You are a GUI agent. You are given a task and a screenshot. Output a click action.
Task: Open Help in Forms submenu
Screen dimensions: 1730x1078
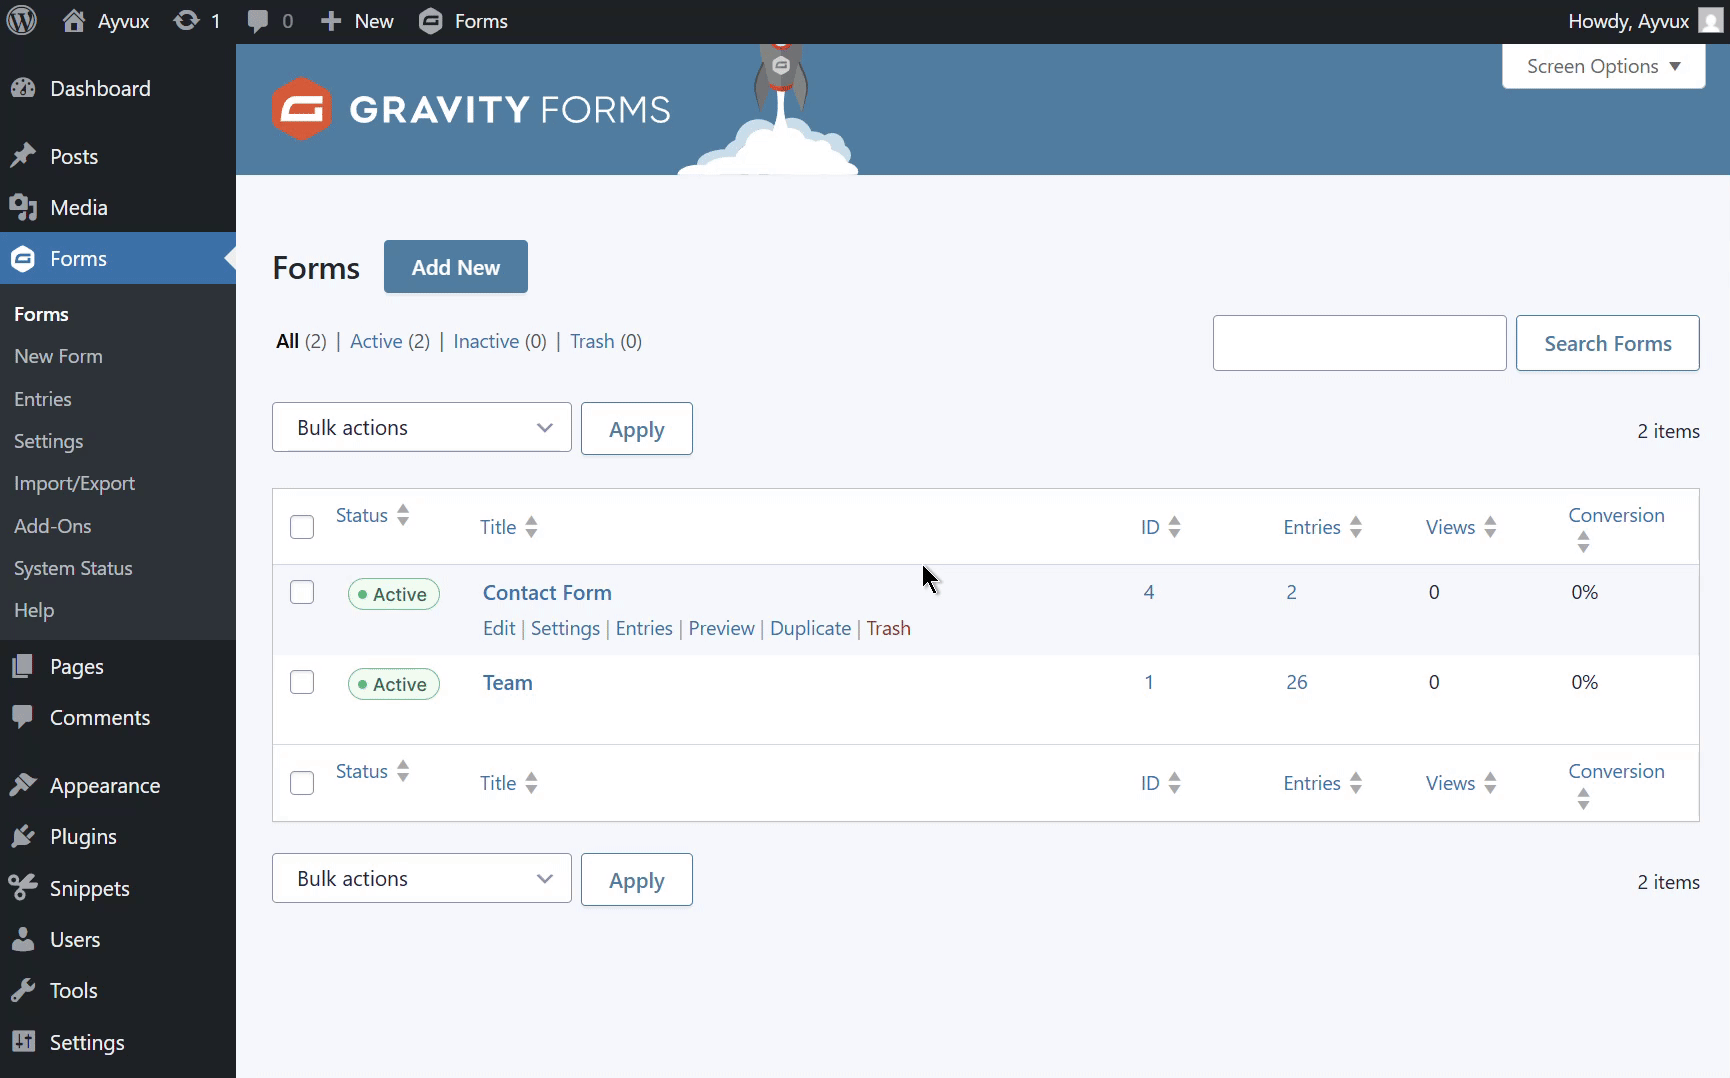[x=34, y=610]
